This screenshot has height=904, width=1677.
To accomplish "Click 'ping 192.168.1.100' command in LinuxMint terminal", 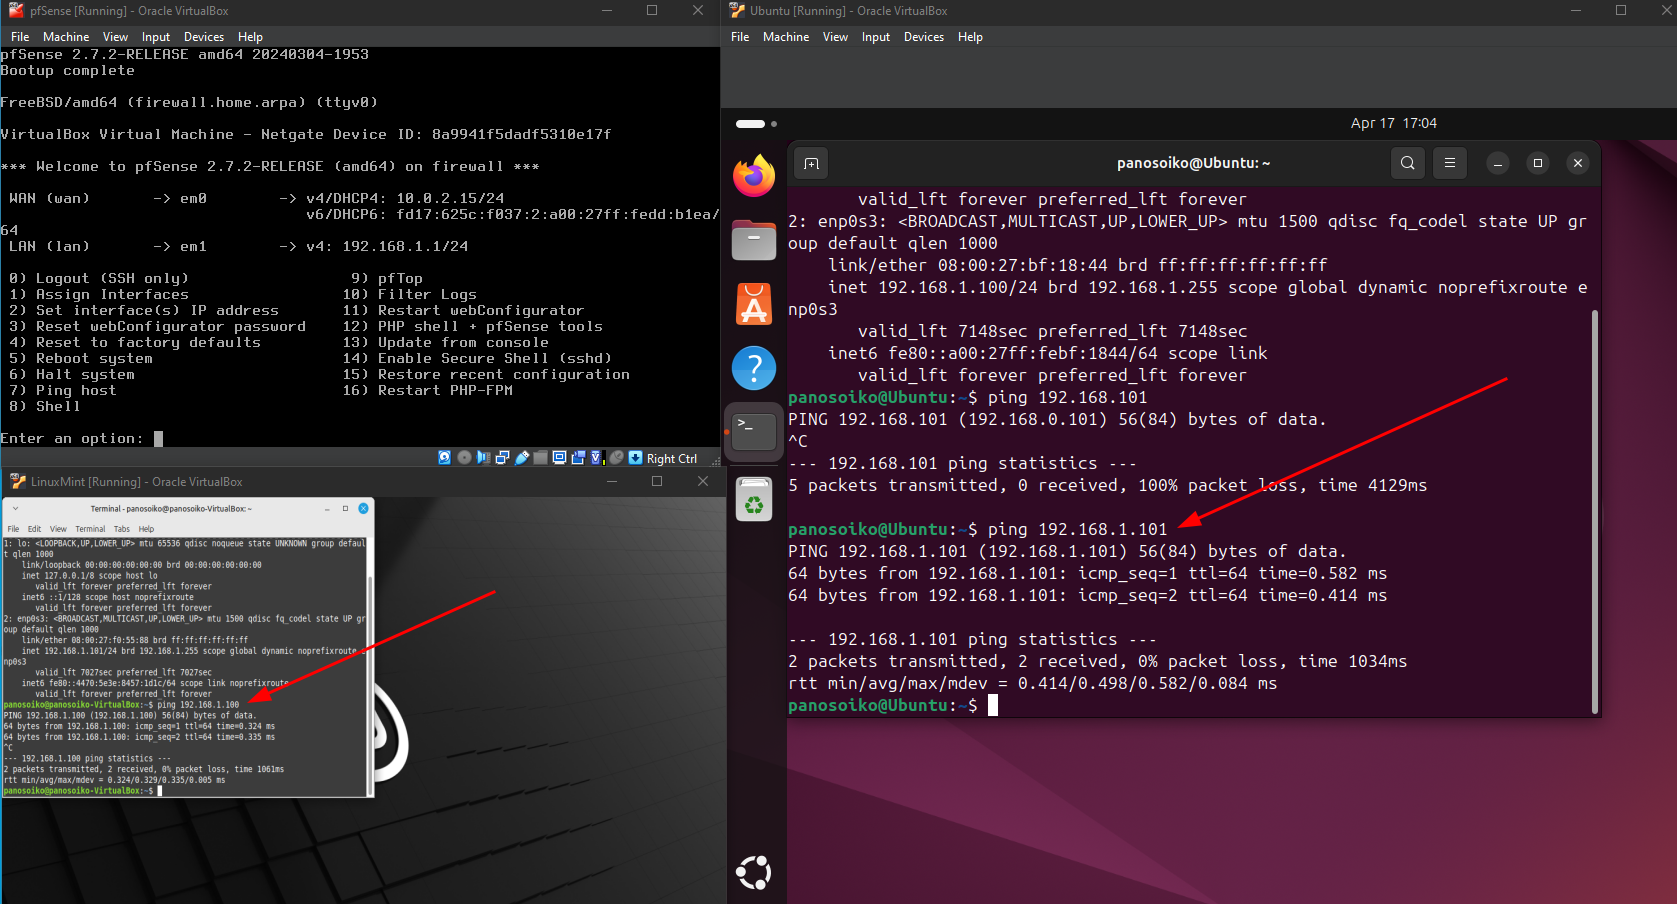I will pyautogui.click(x=198, y=705).
